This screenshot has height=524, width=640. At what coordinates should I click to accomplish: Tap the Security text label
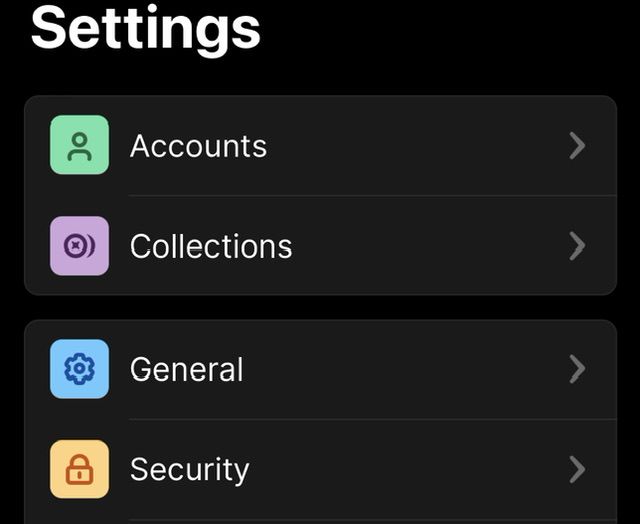(x=189, y=469)
